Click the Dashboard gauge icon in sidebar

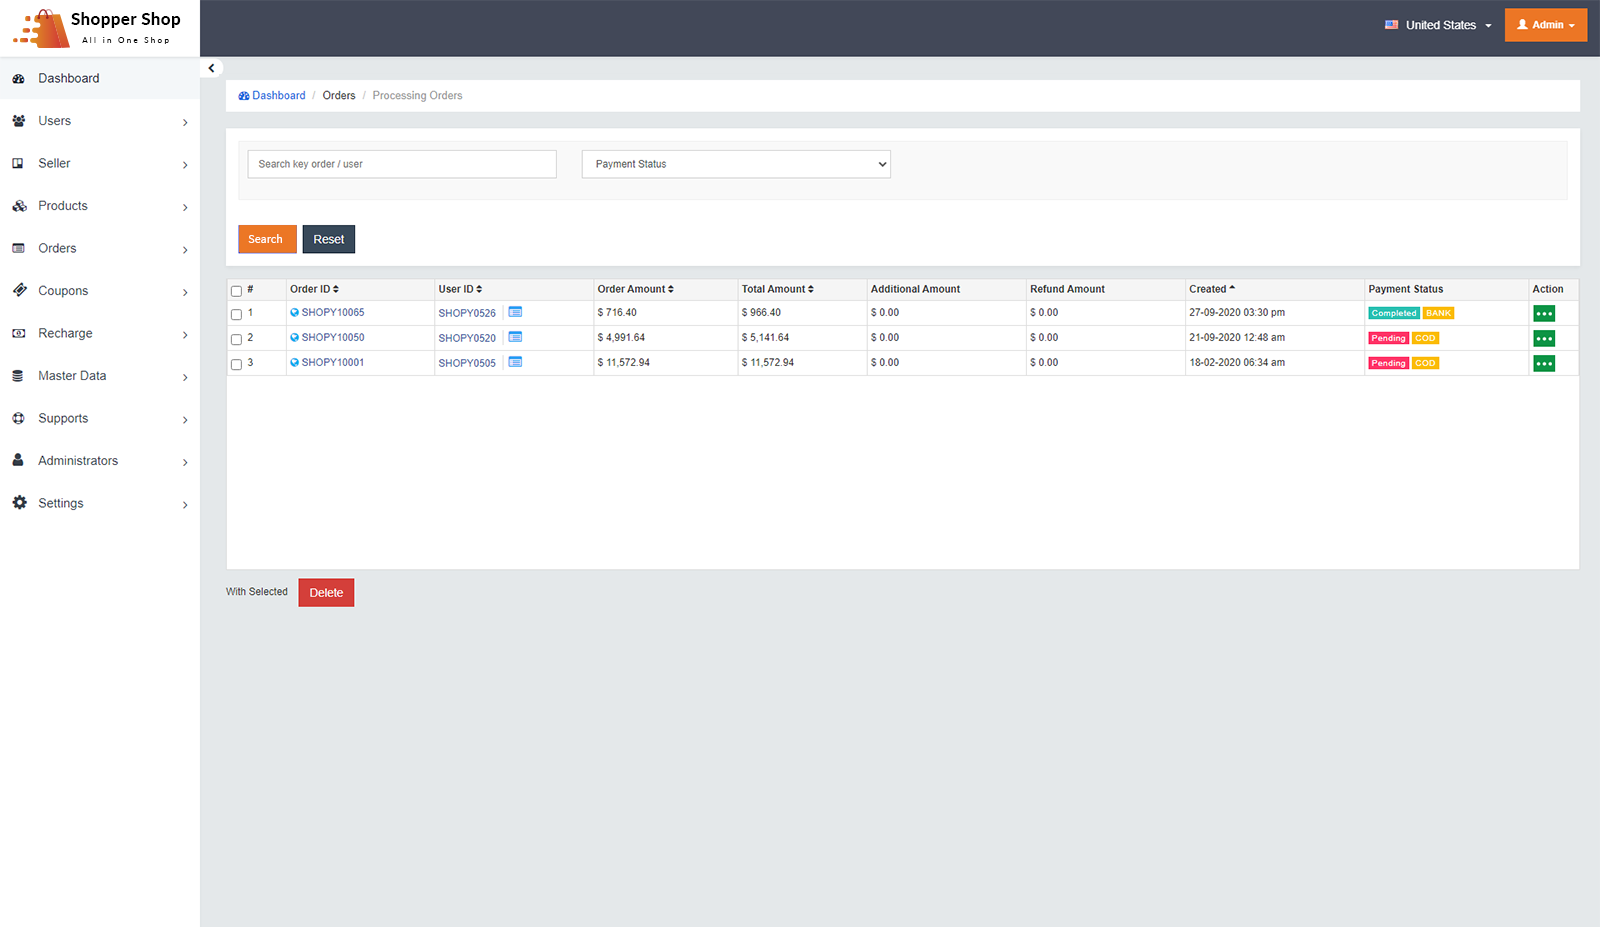[x=18, y=78]
